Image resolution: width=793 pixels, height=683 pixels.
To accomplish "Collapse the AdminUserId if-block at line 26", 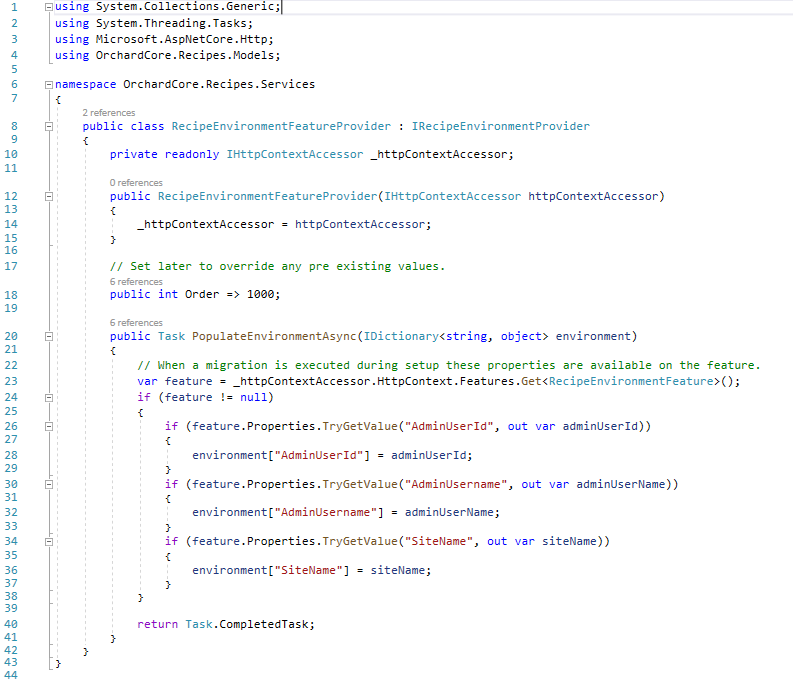I will tap(49, 426).
